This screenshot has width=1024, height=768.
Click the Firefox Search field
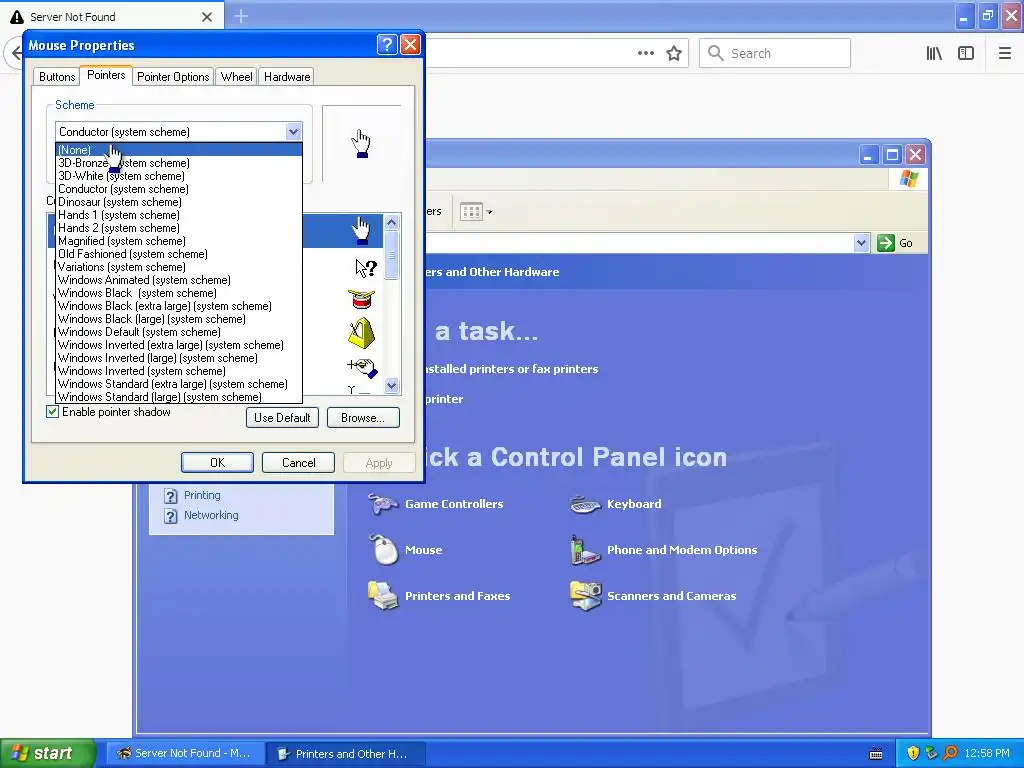tap(775, 53)
